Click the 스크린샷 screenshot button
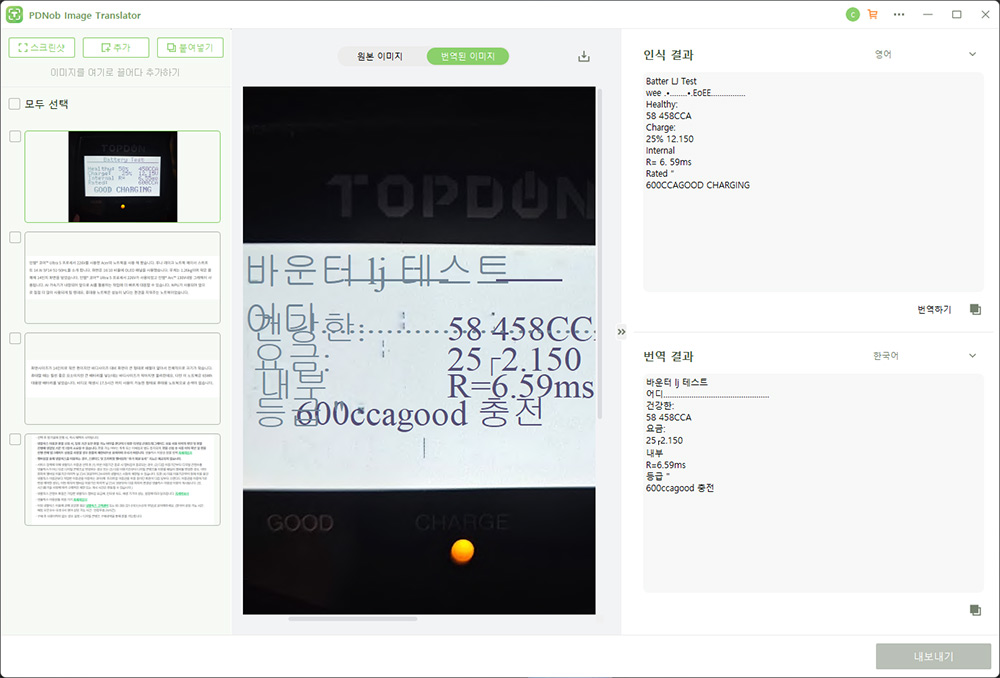The height and width of the screenshot is (678, 1000). [41, 48]
